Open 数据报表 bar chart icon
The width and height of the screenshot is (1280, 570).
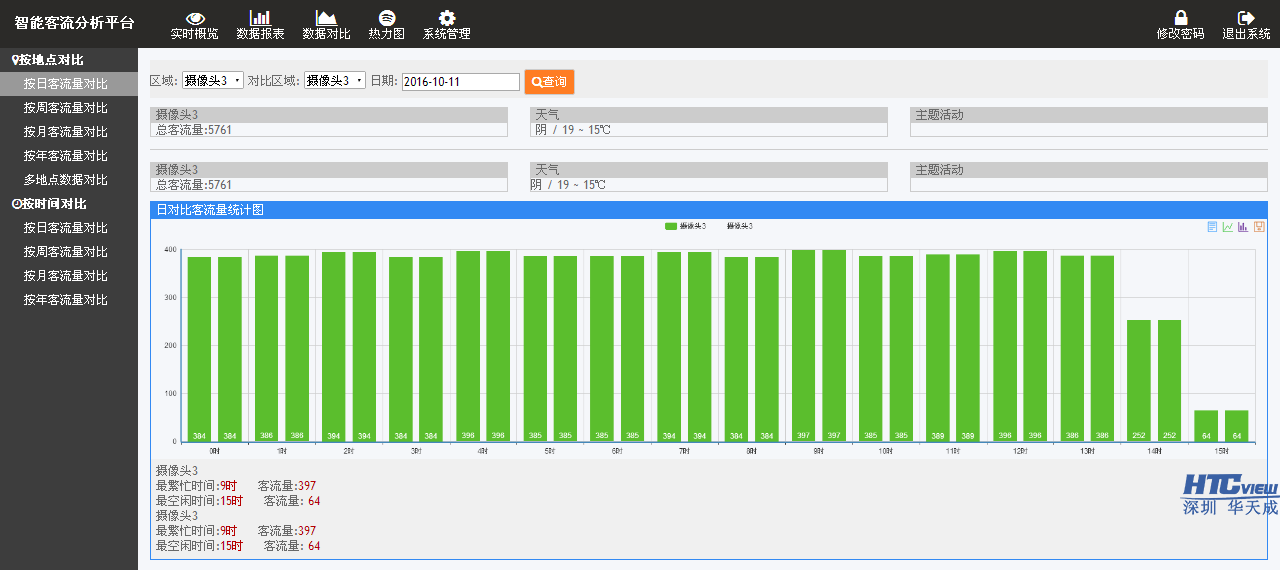tap(260, 18)
